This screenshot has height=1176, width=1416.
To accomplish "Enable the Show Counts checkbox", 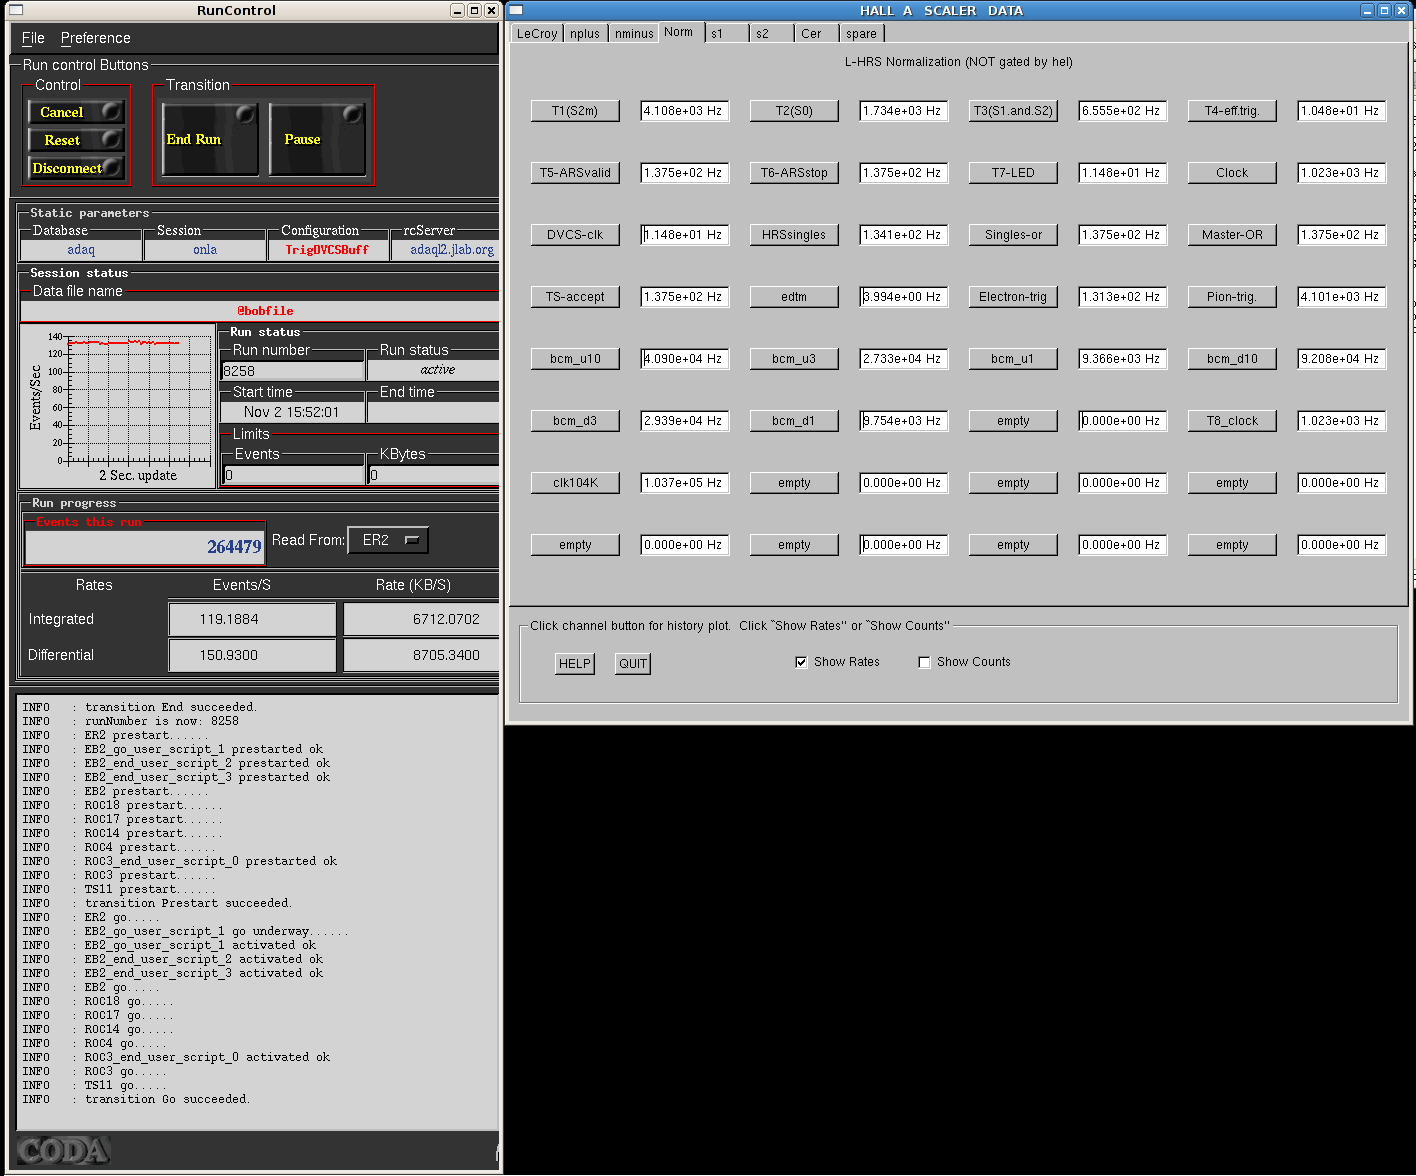I will (924, 662).
